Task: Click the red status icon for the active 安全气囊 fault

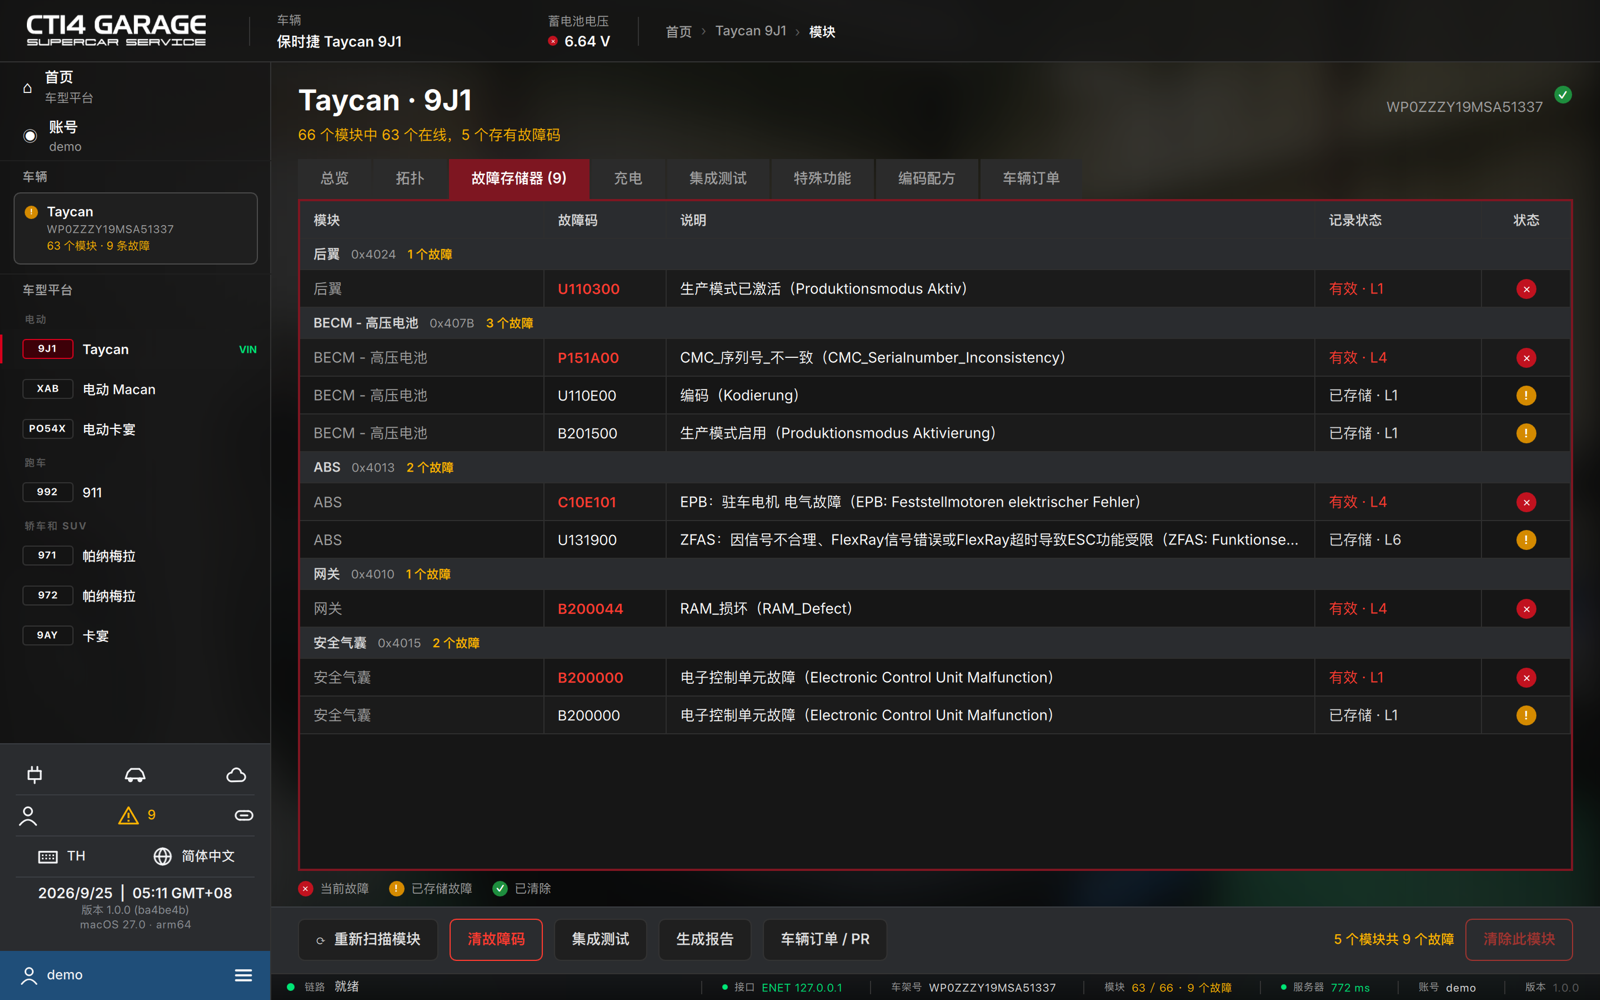Action: pyautogui.click(x=1526, y=678)
